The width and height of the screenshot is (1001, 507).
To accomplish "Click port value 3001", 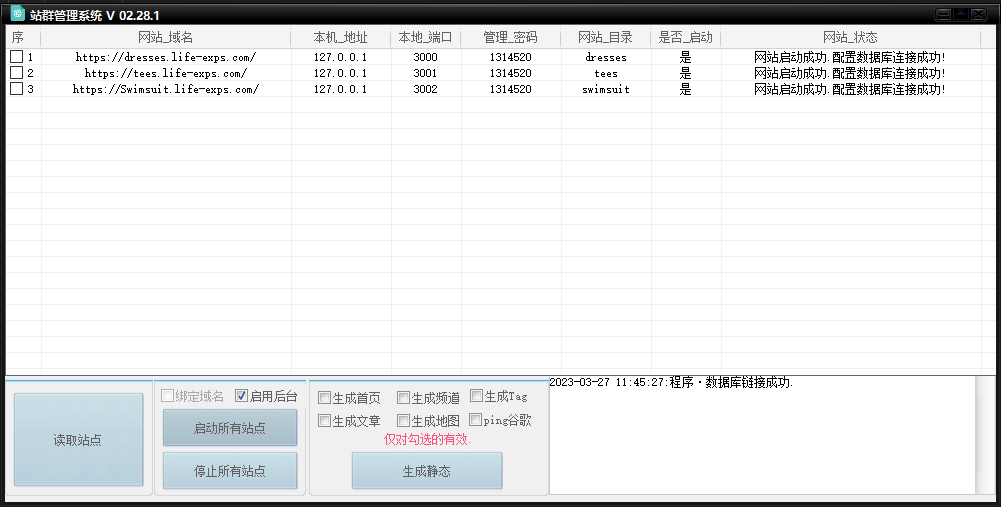I will [425, 73].
